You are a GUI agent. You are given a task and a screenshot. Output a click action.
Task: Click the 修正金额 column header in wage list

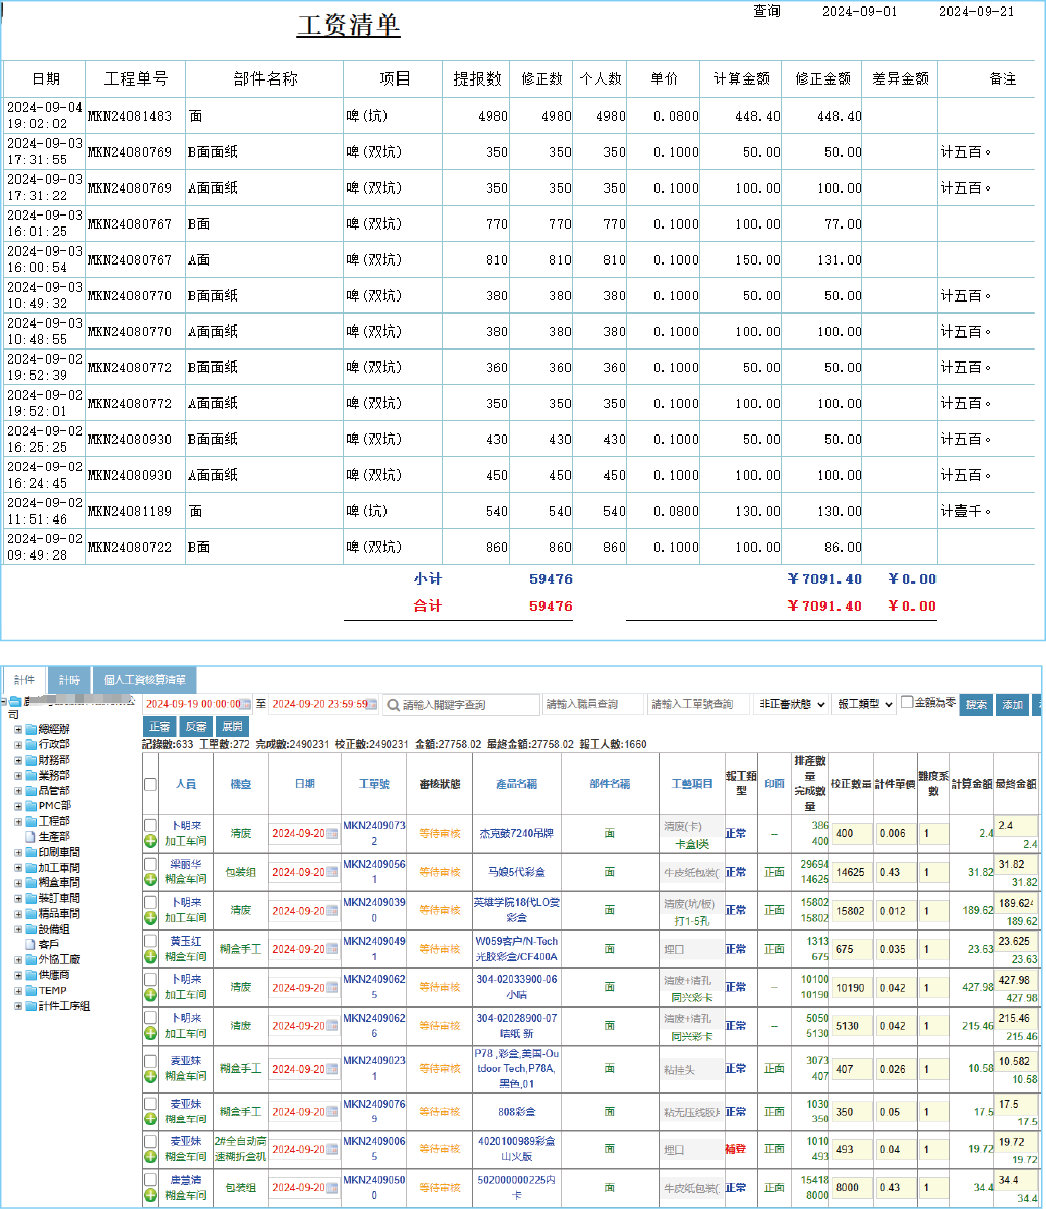click(823, 79)
